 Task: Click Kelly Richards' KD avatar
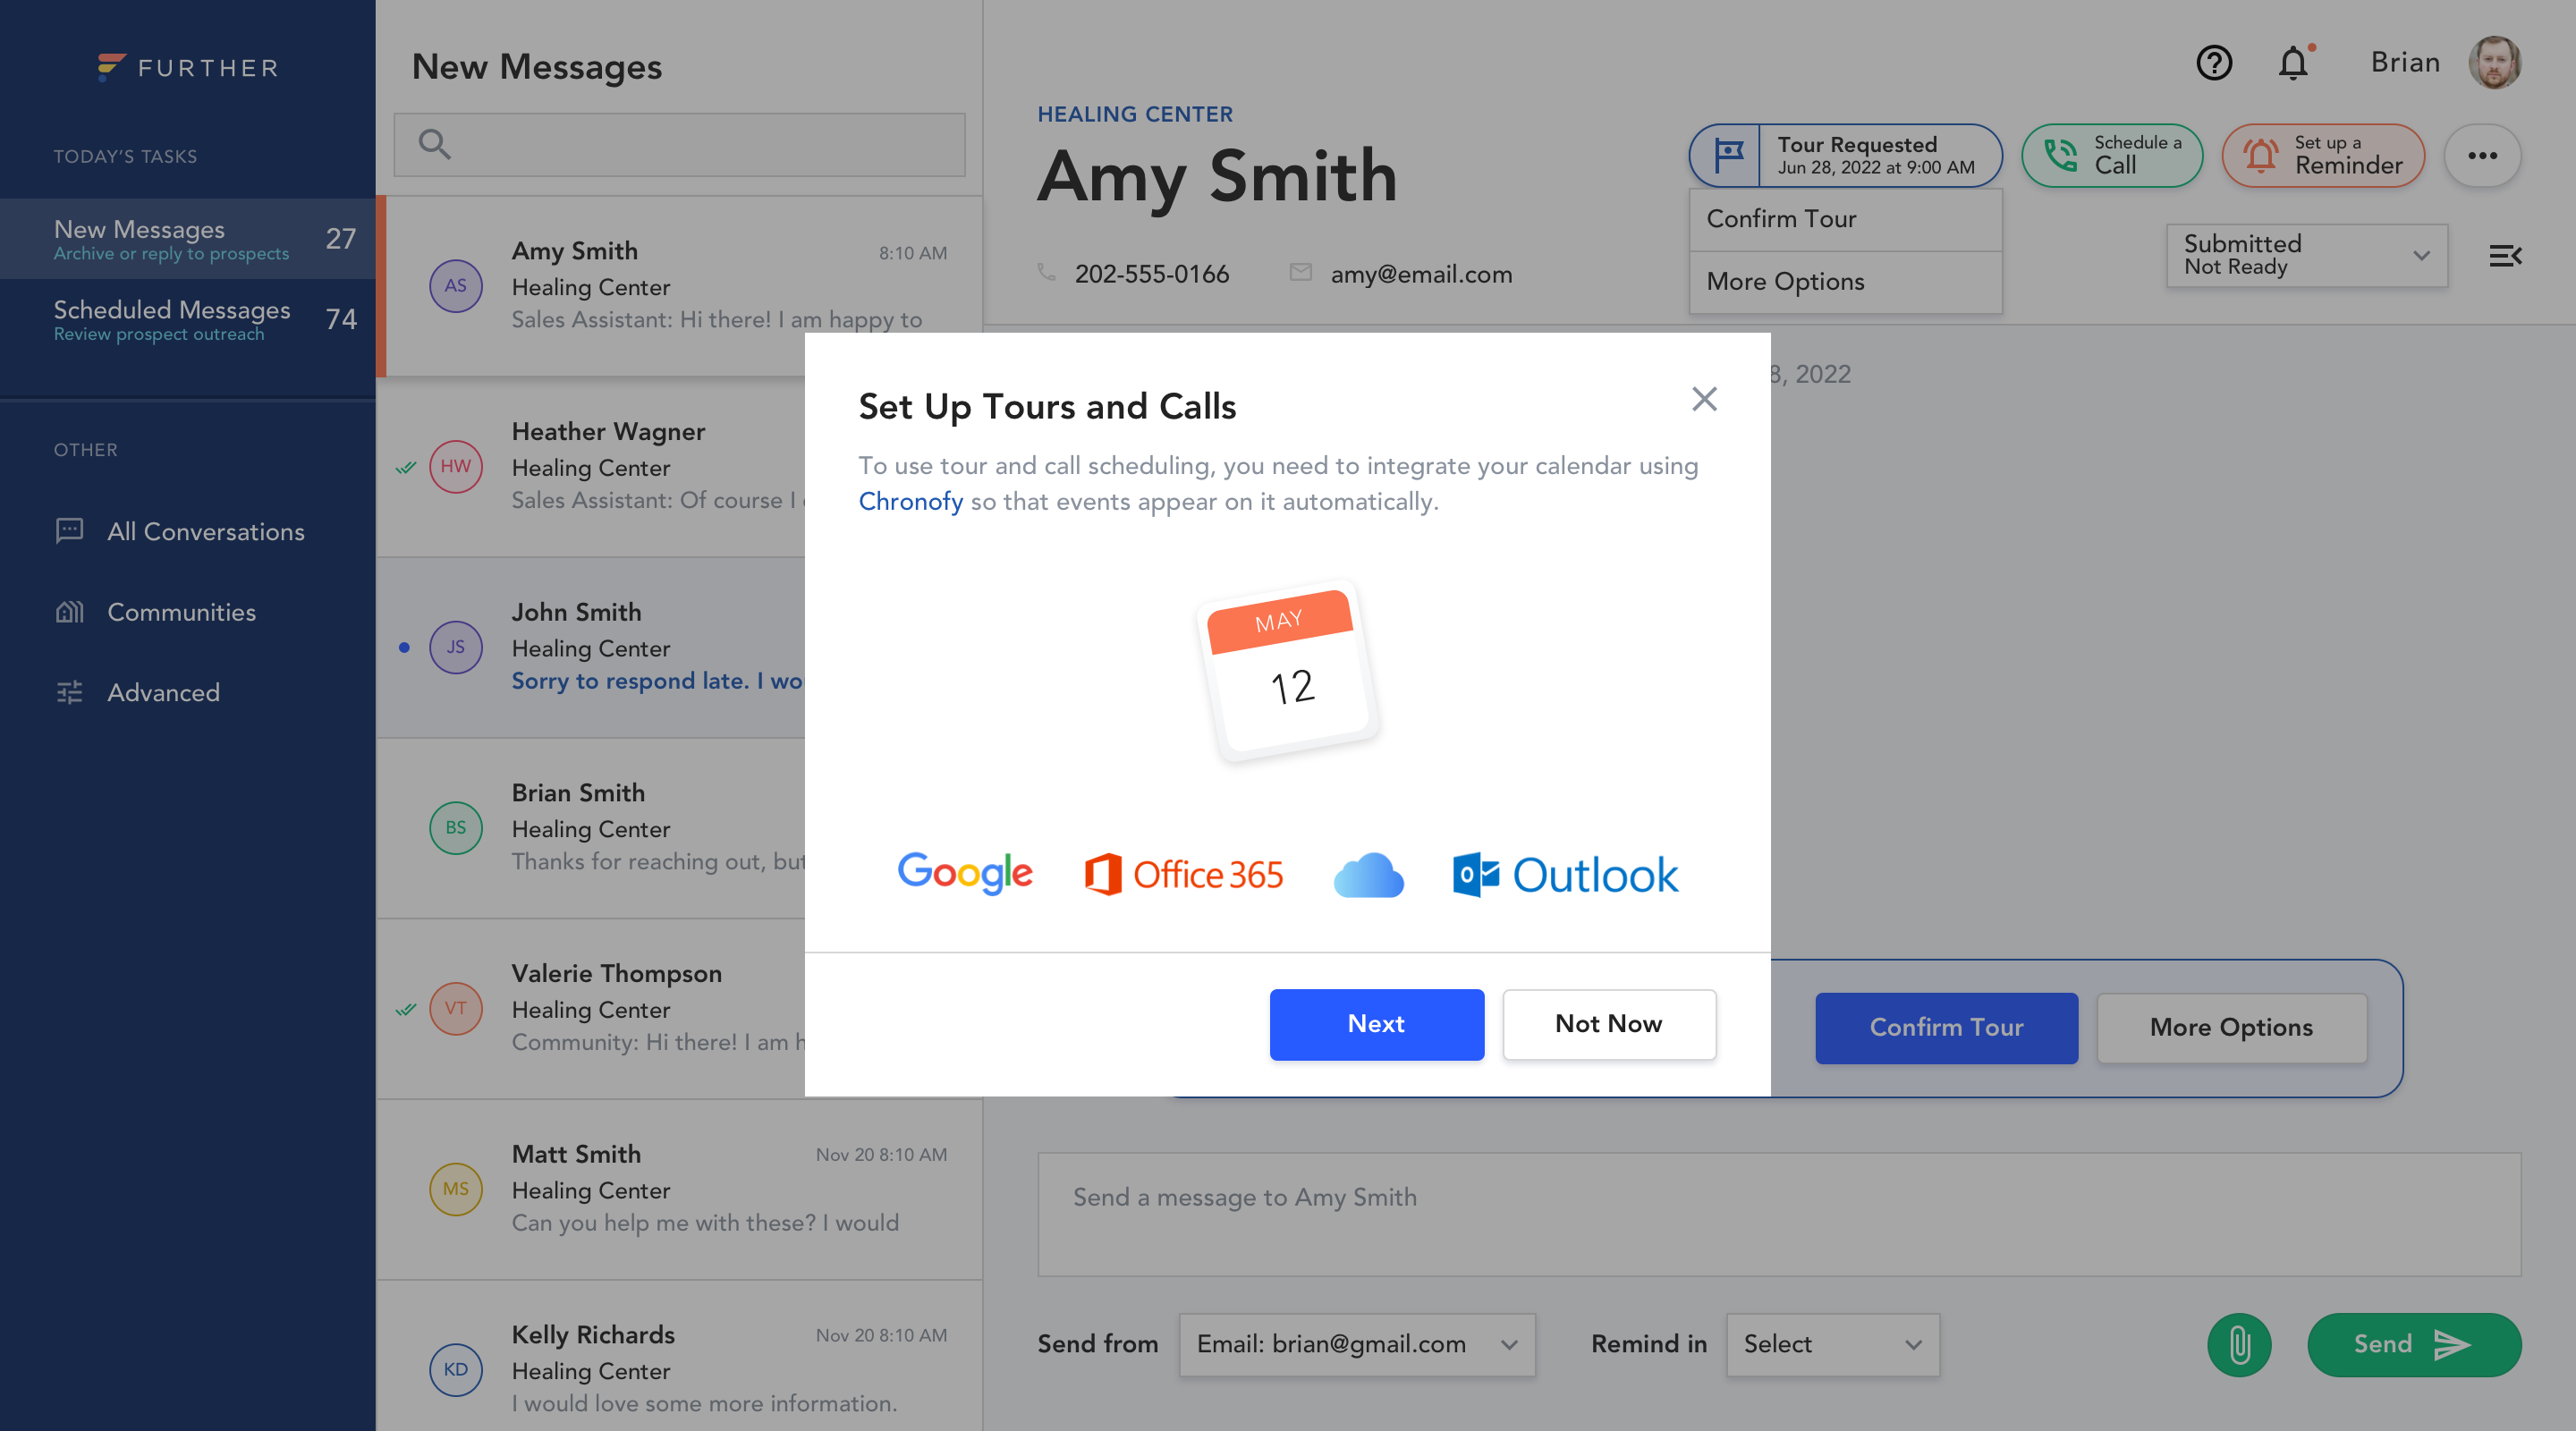click(x=455, y=1370)
